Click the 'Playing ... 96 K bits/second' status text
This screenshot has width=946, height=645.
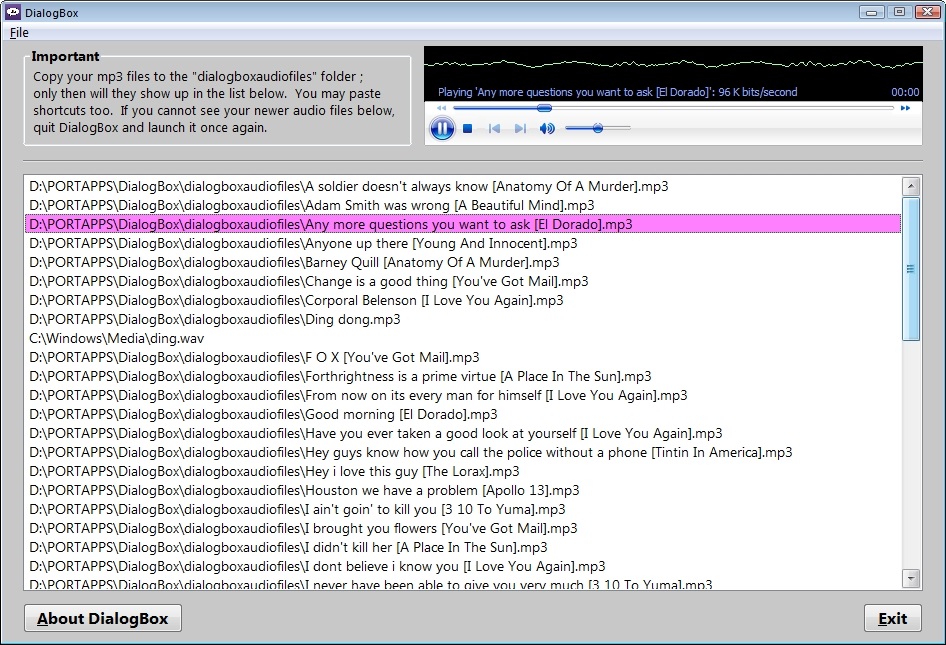point(617,92)
